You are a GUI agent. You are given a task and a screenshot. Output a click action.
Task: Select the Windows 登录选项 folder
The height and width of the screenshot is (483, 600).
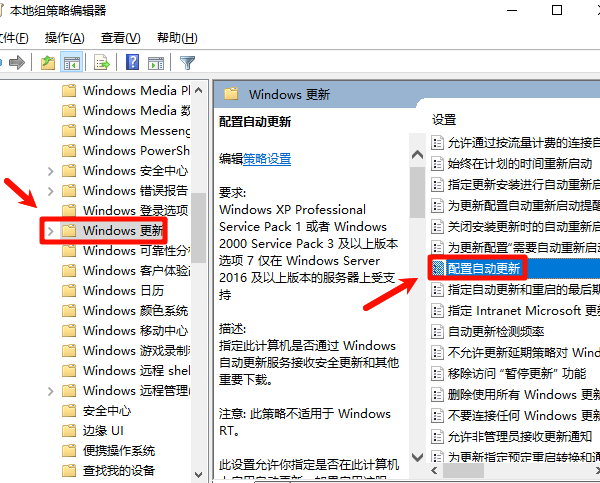click(x=125, y=210)
